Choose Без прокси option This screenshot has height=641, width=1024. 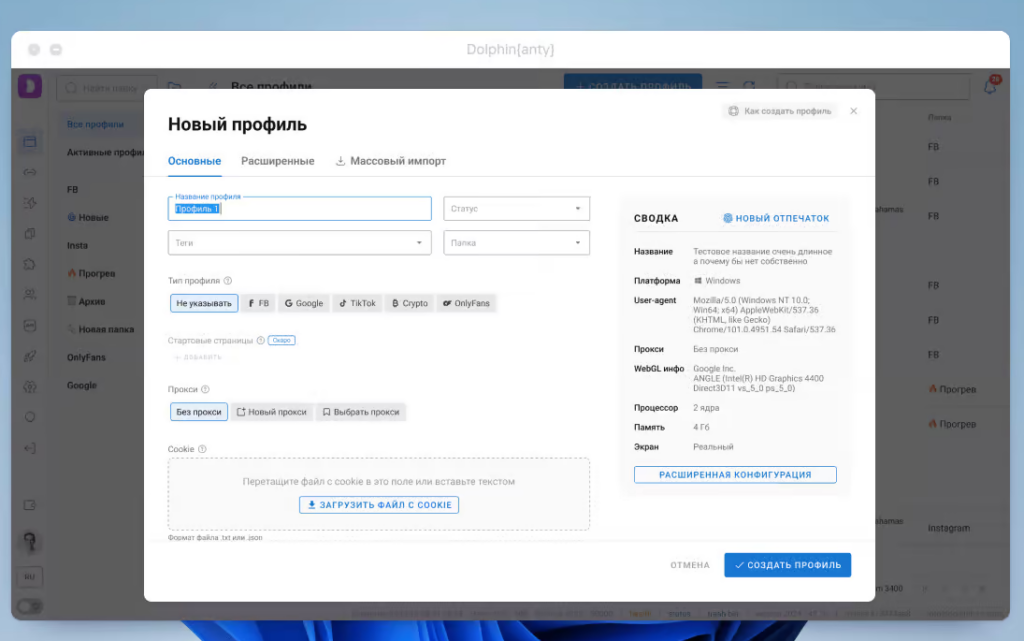(199, 412)
